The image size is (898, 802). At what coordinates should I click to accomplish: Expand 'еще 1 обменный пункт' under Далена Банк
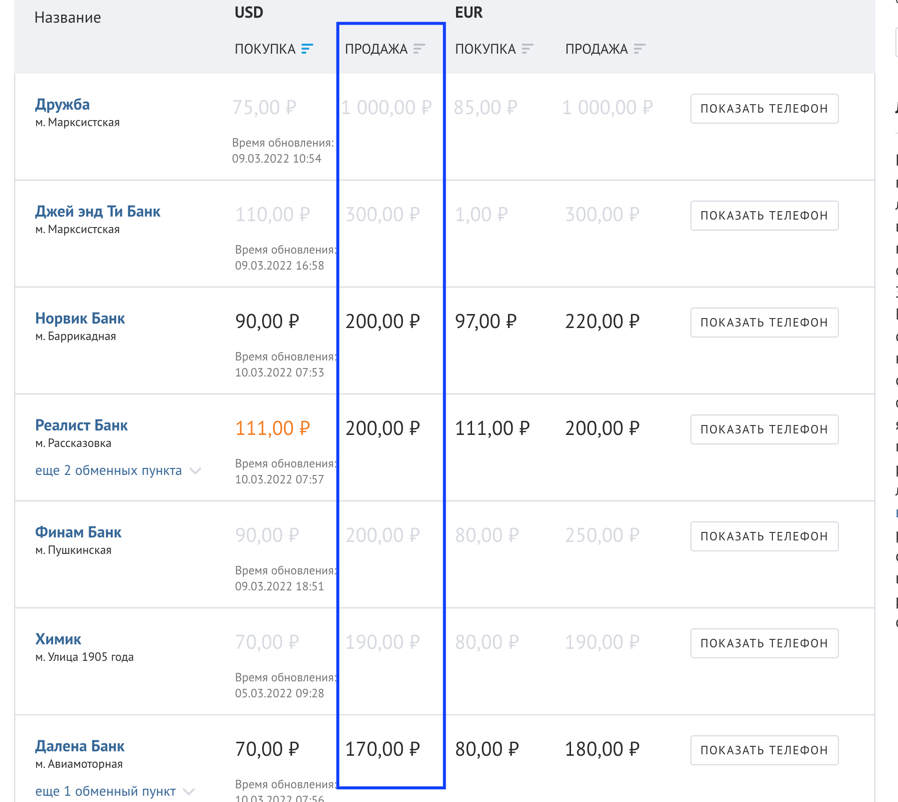click(x=115, y=791)
